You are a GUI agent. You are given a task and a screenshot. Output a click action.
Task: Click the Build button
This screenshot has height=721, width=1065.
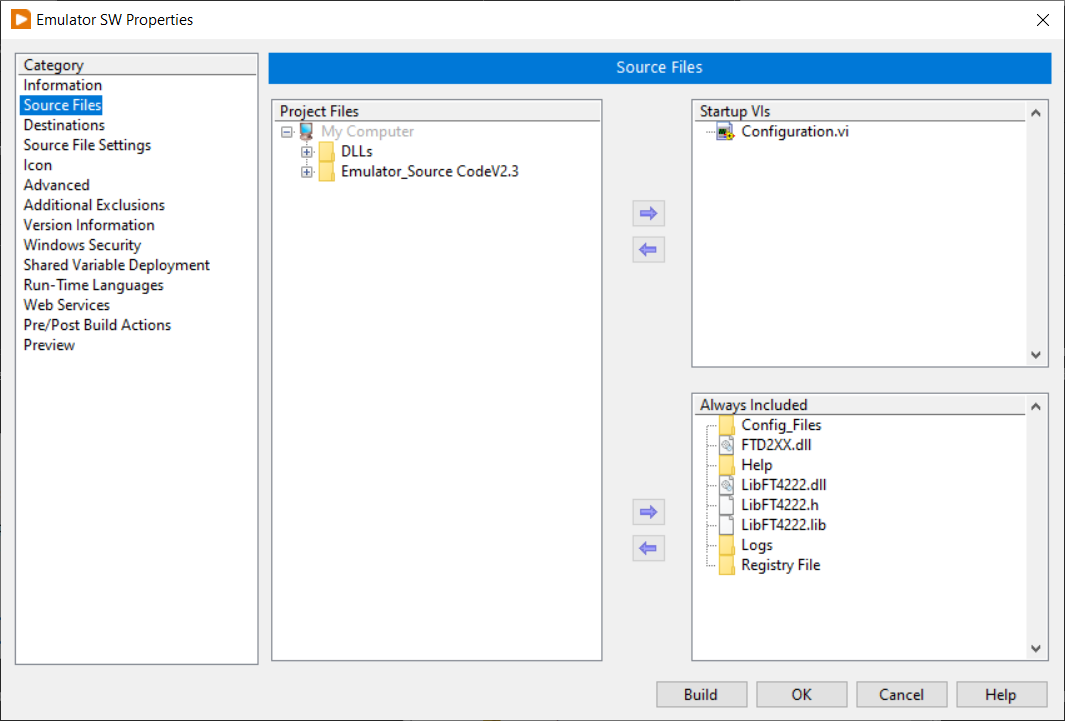click(x=701, y=694)
